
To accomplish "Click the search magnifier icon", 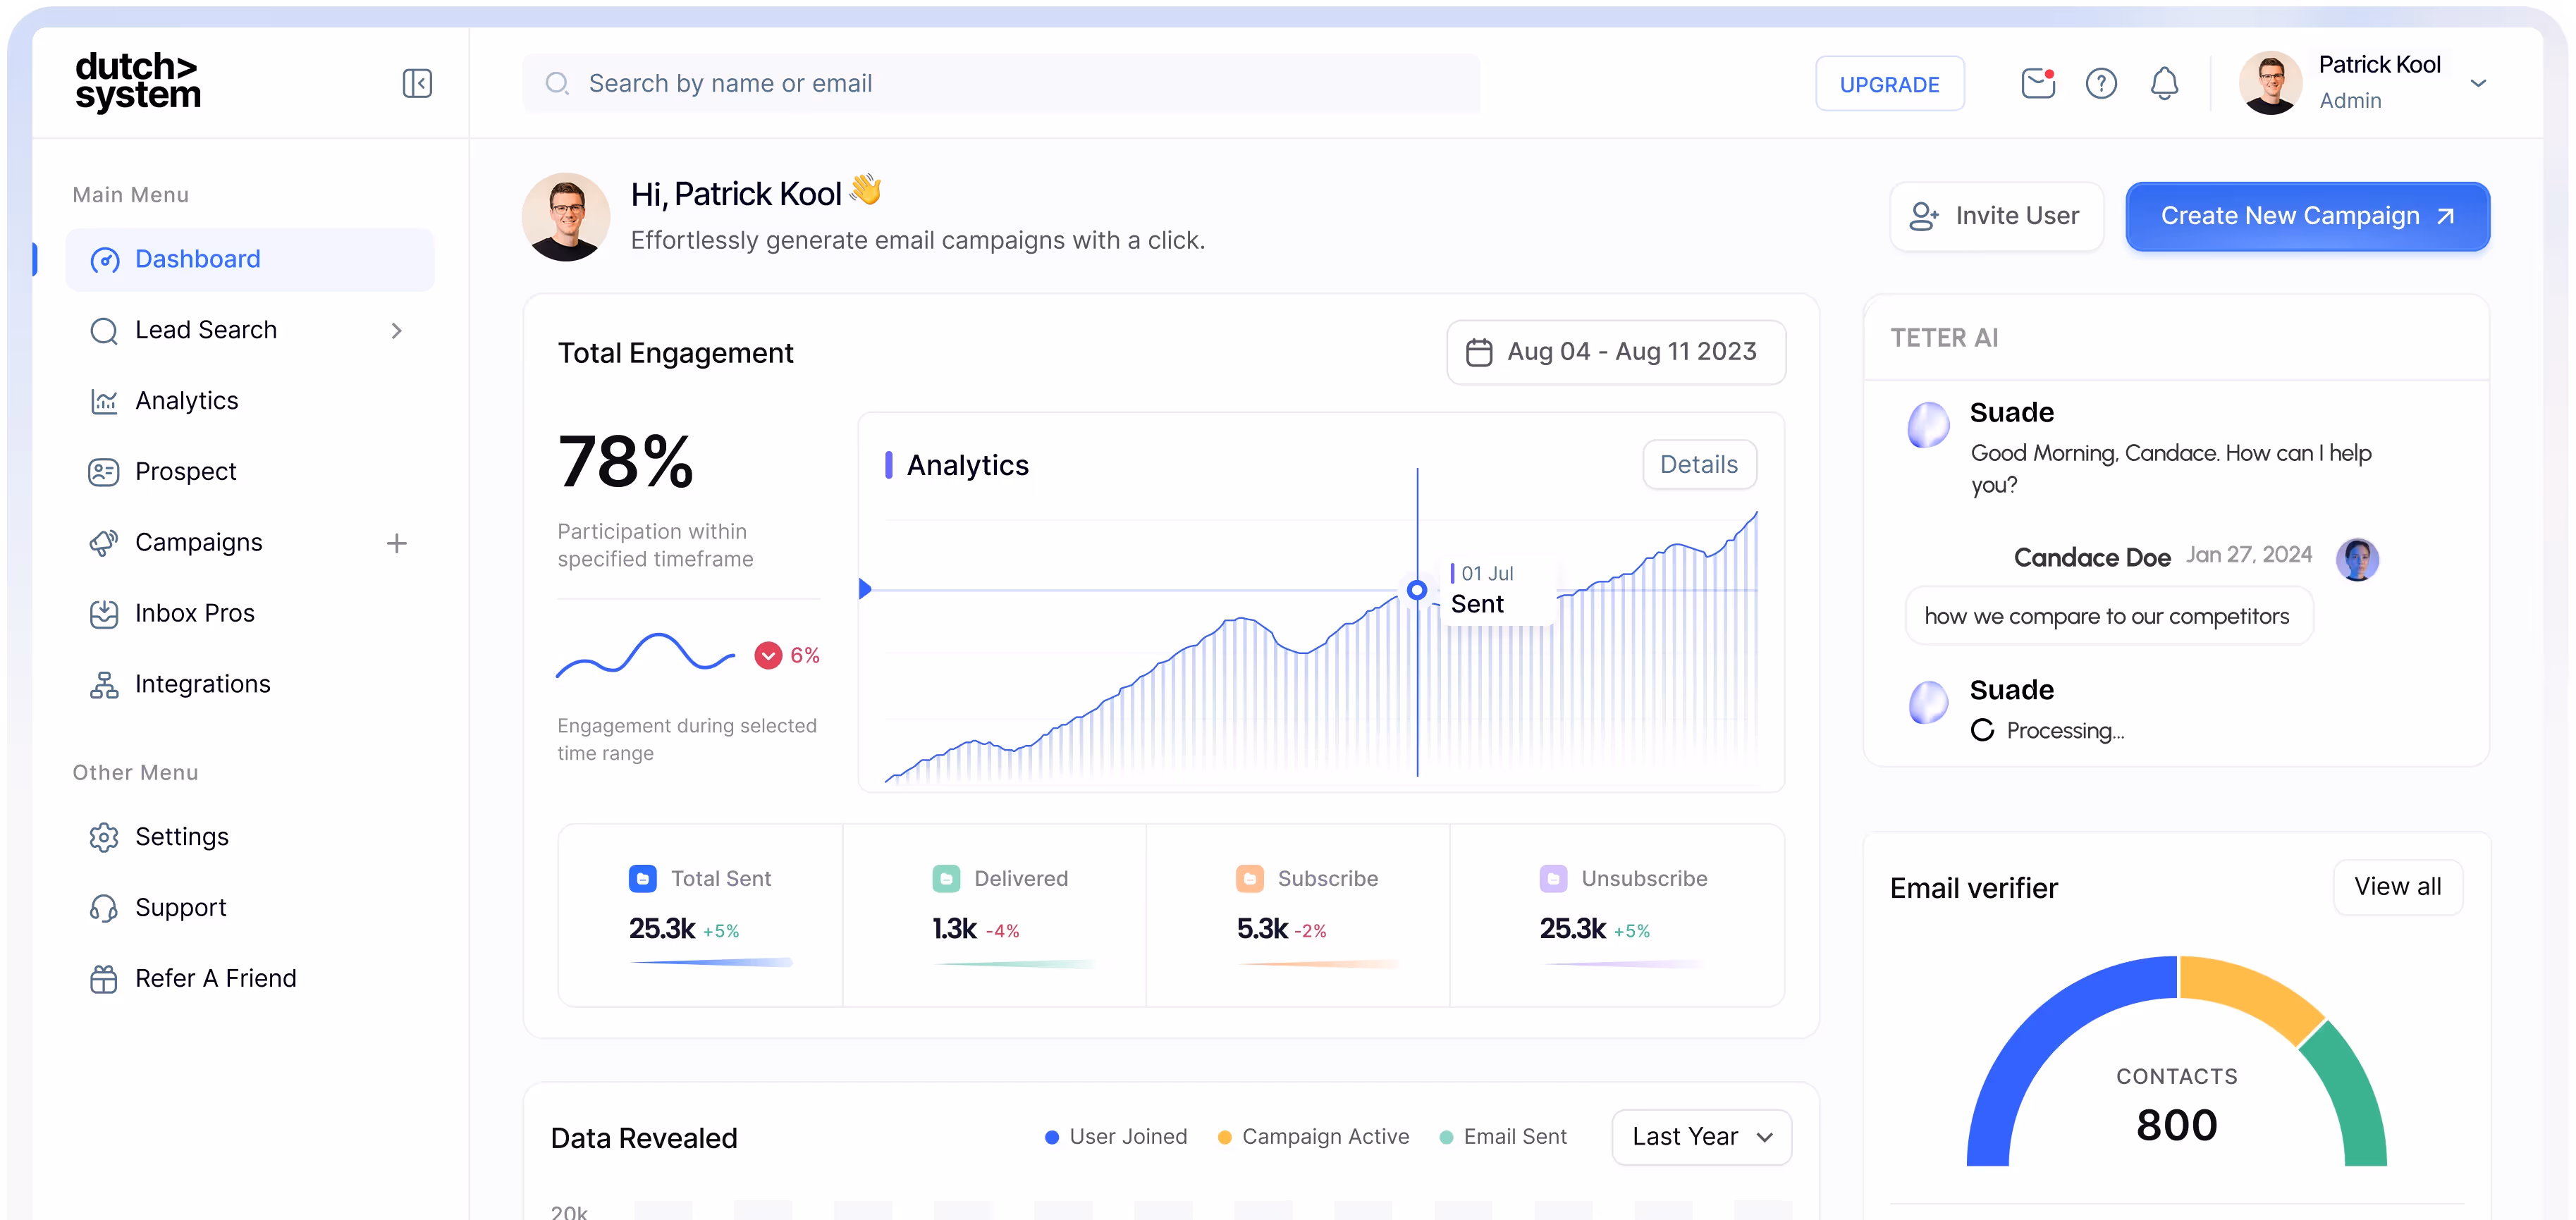I will (x=557, y=83).
